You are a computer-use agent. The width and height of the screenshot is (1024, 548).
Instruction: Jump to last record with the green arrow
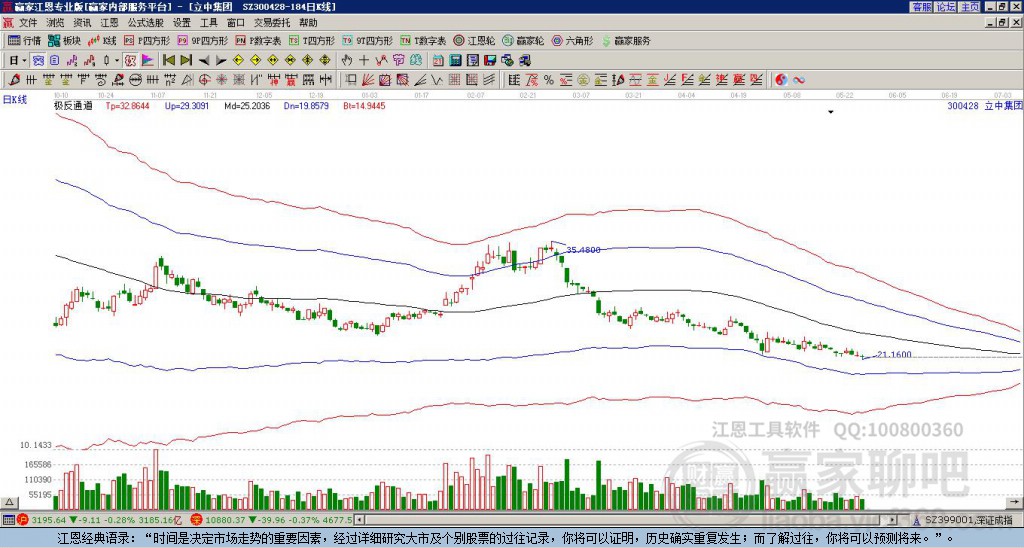(x=186, y=61)
